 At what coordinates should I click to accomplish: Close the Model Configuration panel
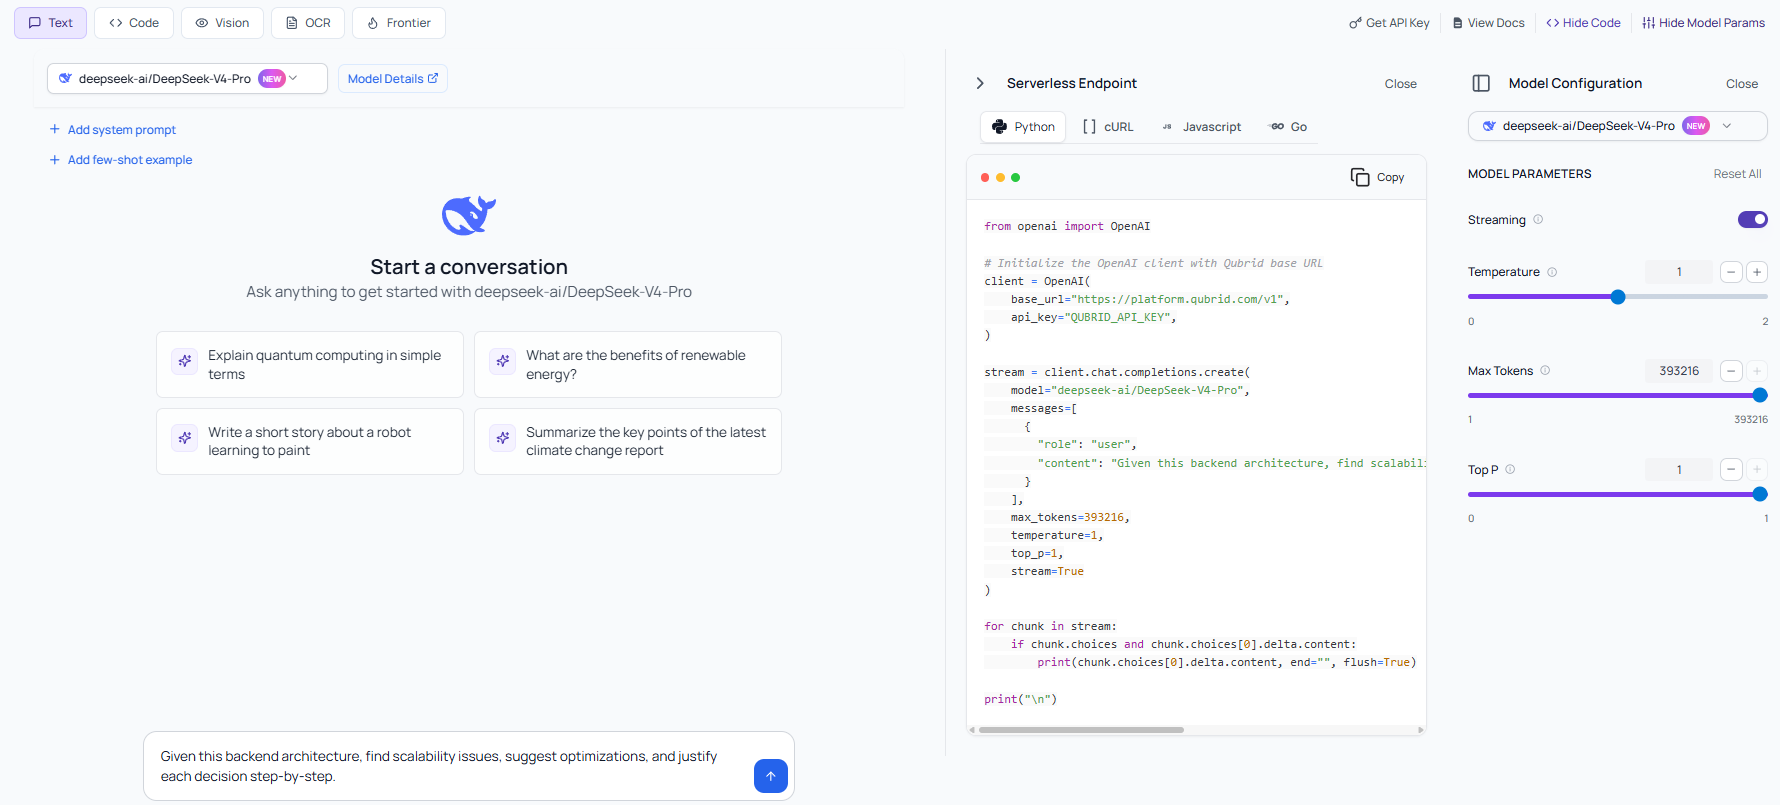pos(1742,84)
